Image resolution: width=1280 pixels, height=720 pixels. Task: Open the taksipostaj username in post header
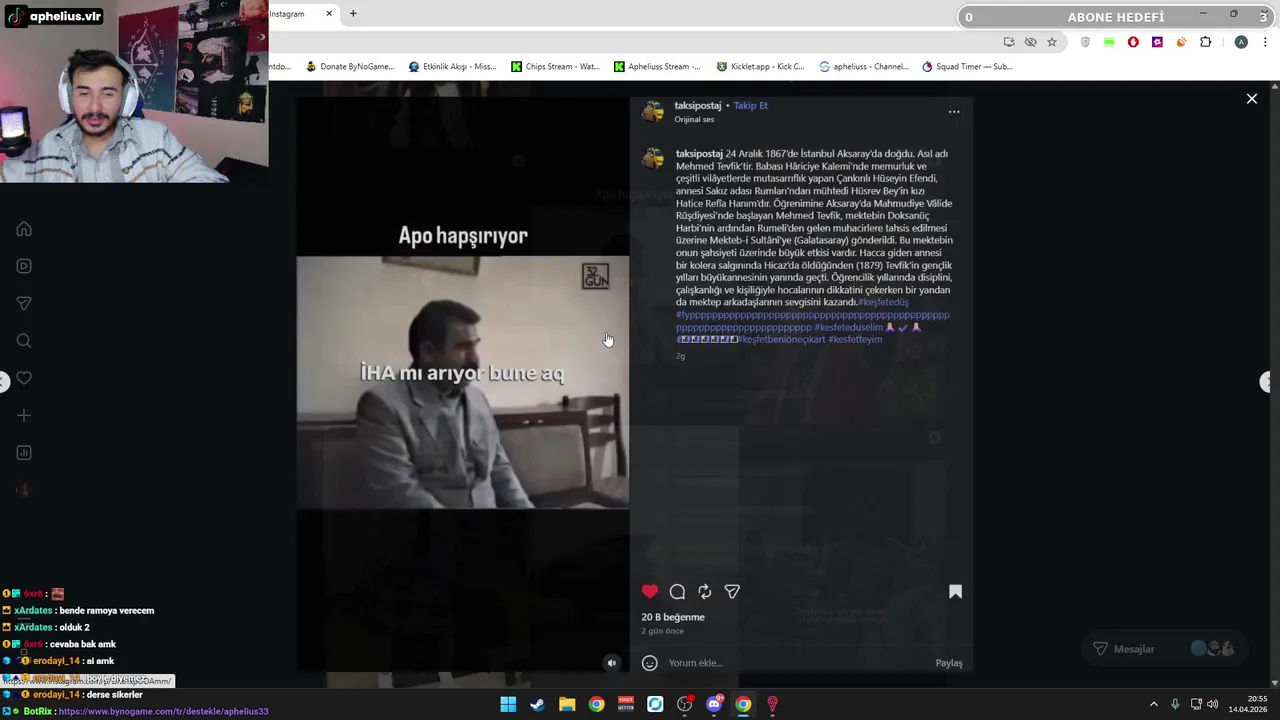pos(697,105)
